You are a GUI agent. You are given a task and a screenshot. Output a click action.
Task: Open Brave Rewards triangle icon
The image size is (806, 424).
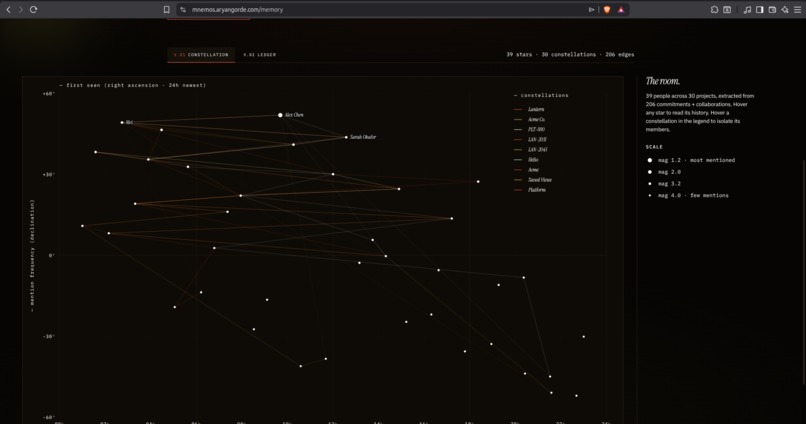click(x=621, y=9)
